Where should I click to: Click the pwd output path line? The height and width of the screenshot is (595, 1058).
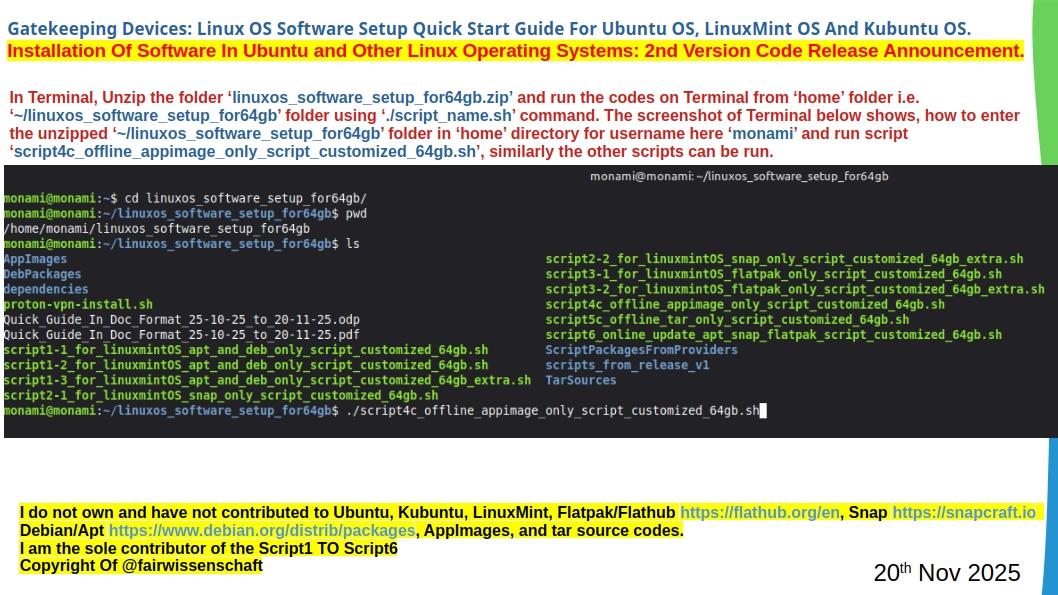(157, 229)
